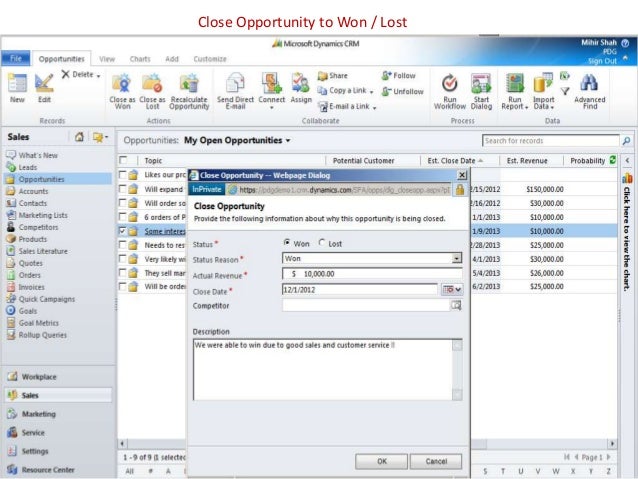Open Goals in the Sales navigation
The image size is (638, 479).
(x=28, y=311)
